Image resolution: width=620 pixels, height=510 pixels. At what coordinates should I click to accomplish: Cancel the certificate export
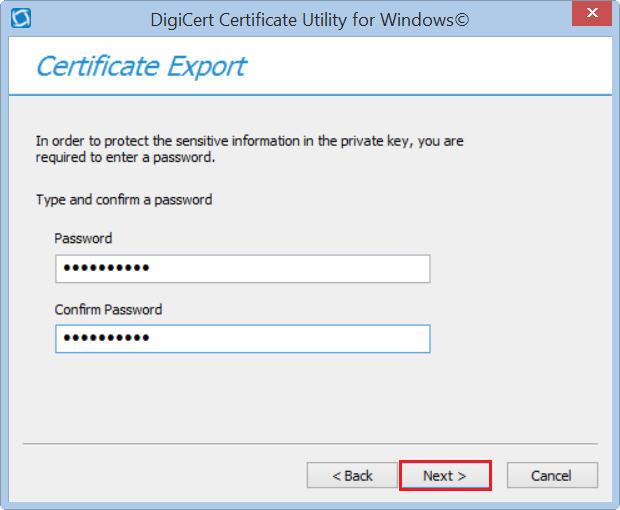click(x=552, y=476)
